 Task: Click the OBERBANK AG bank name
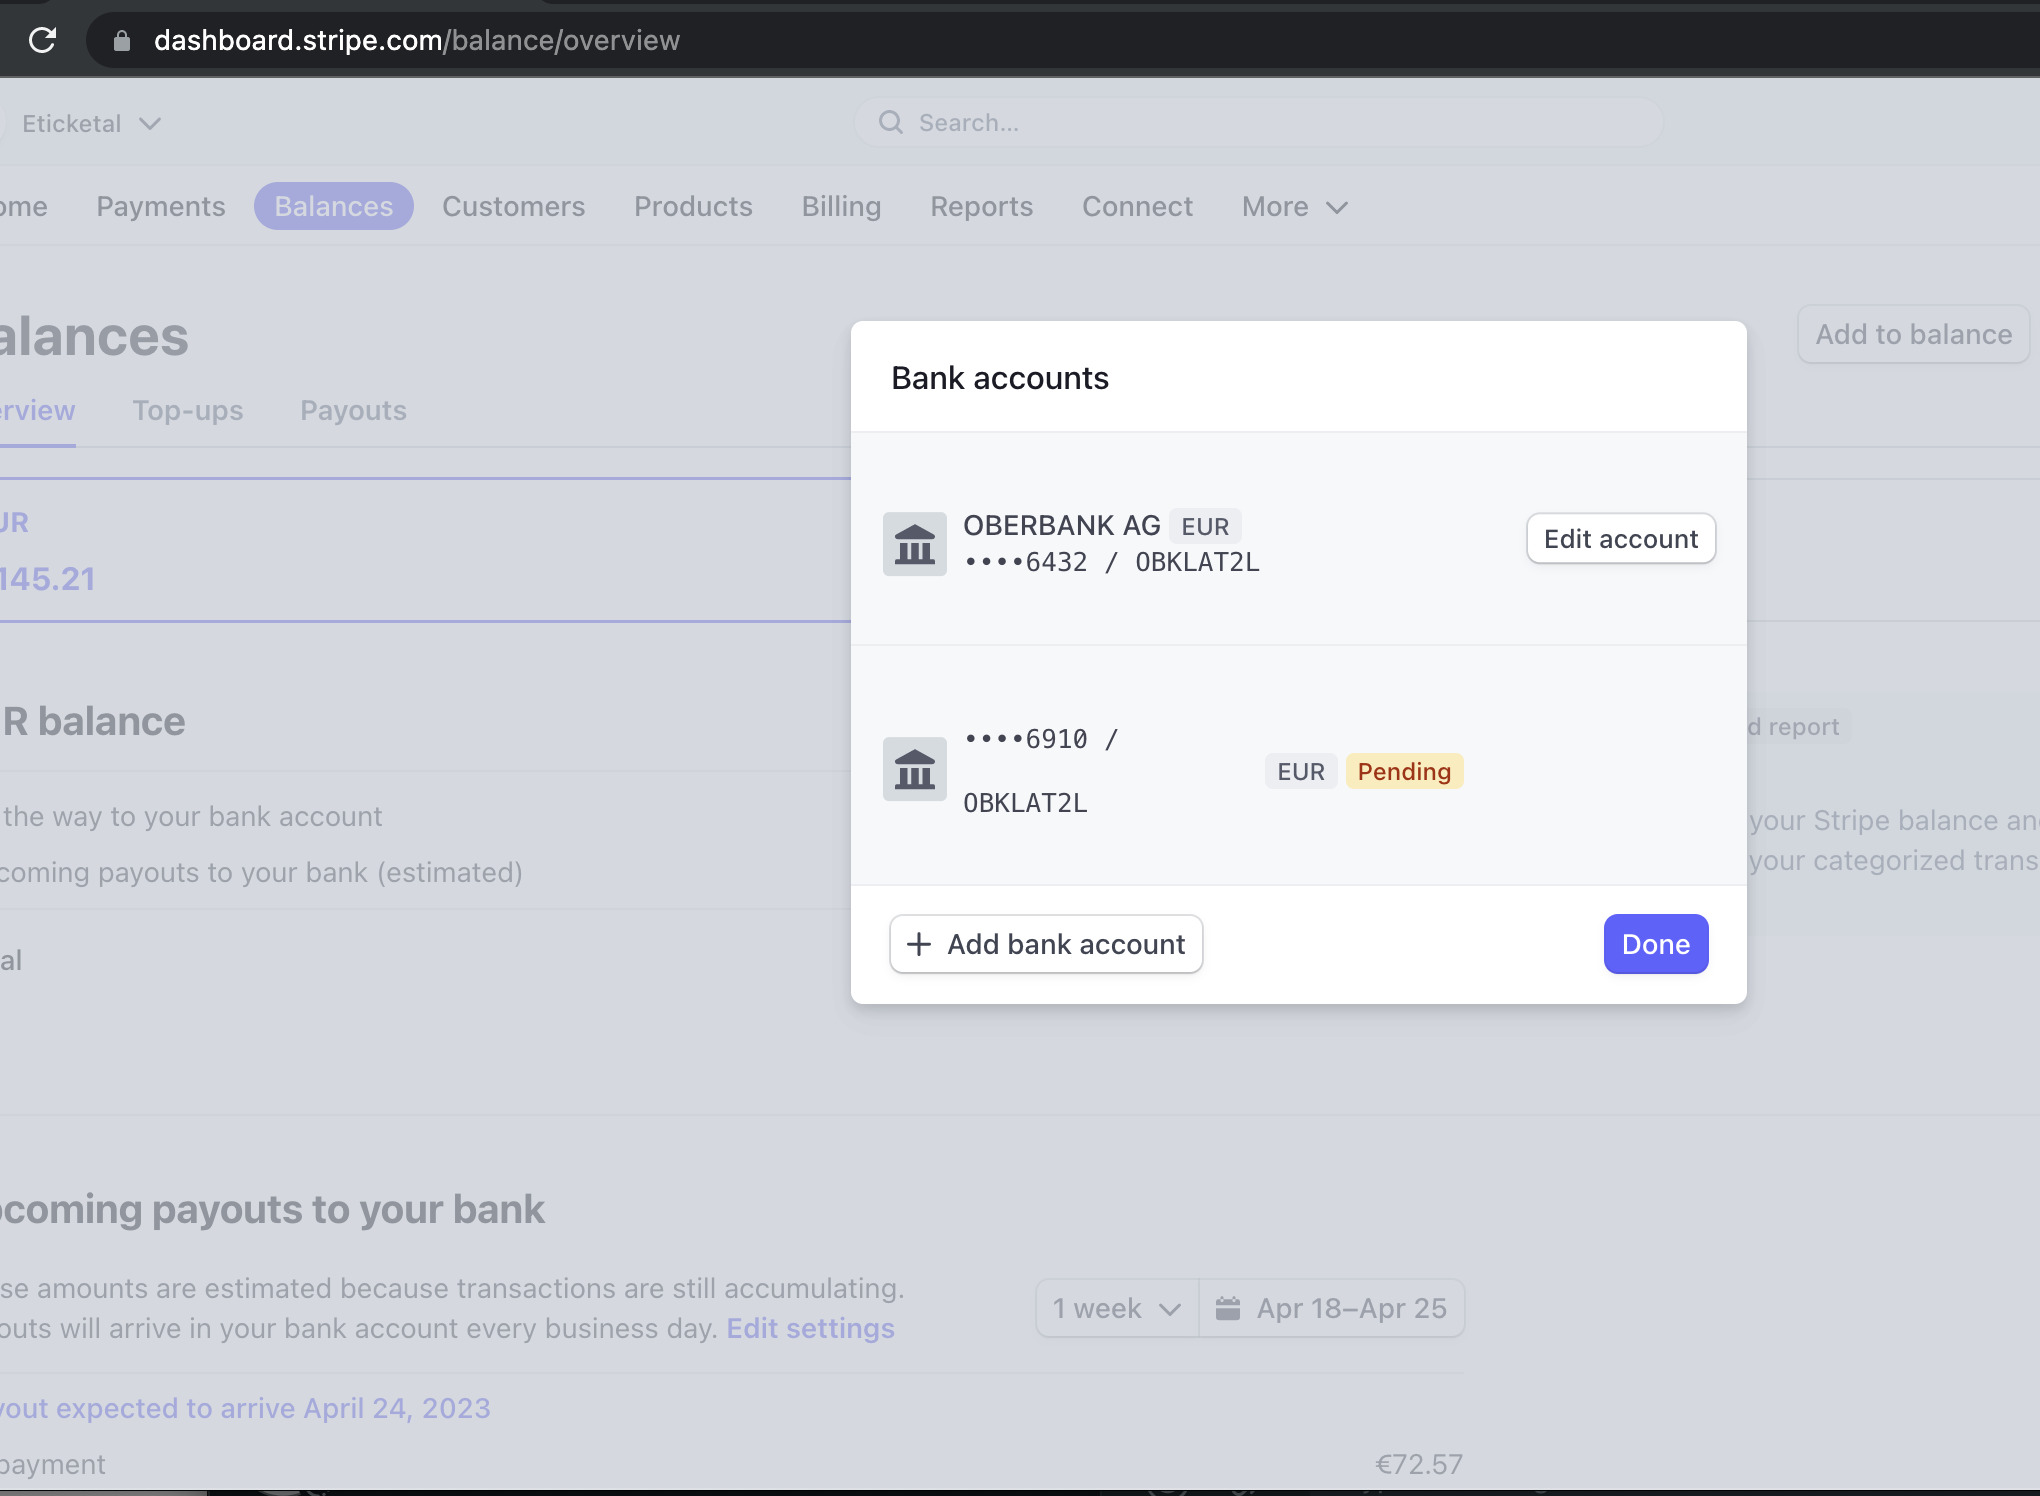pyautogui.click(x=1061, y=525)
